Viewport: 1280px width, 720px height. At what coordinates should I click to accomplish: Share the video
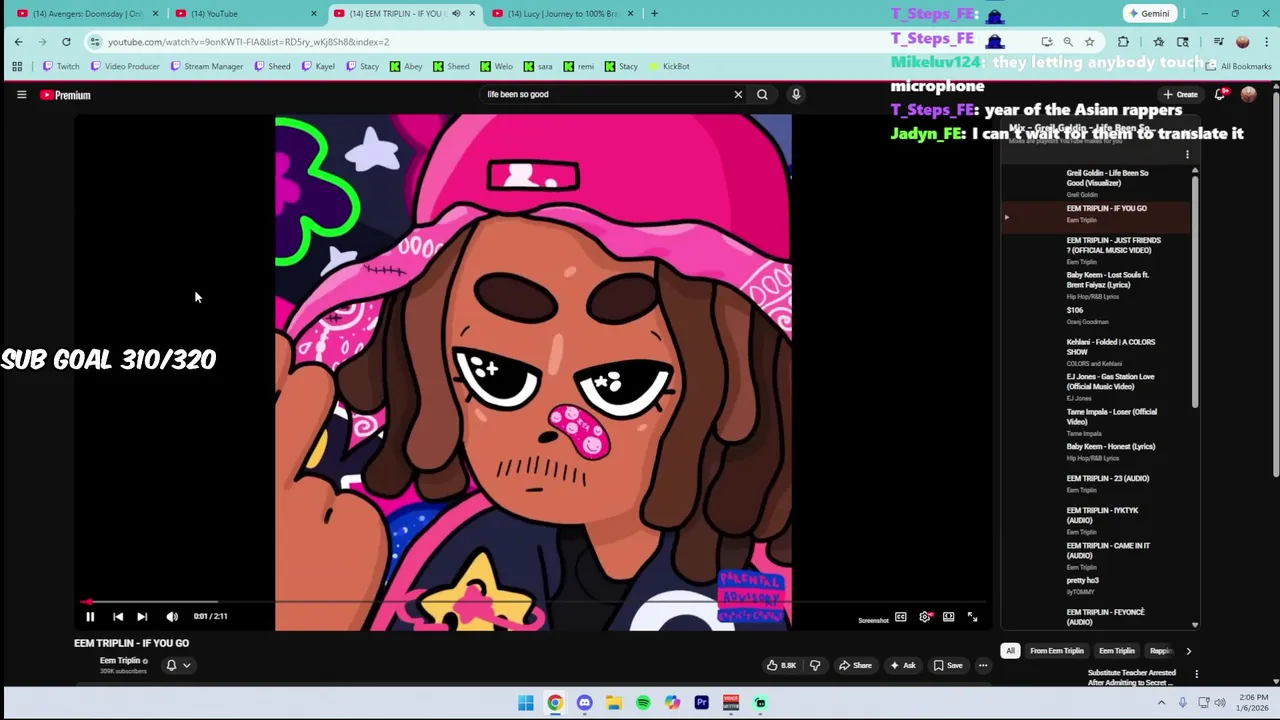click(x=855, y=665)
